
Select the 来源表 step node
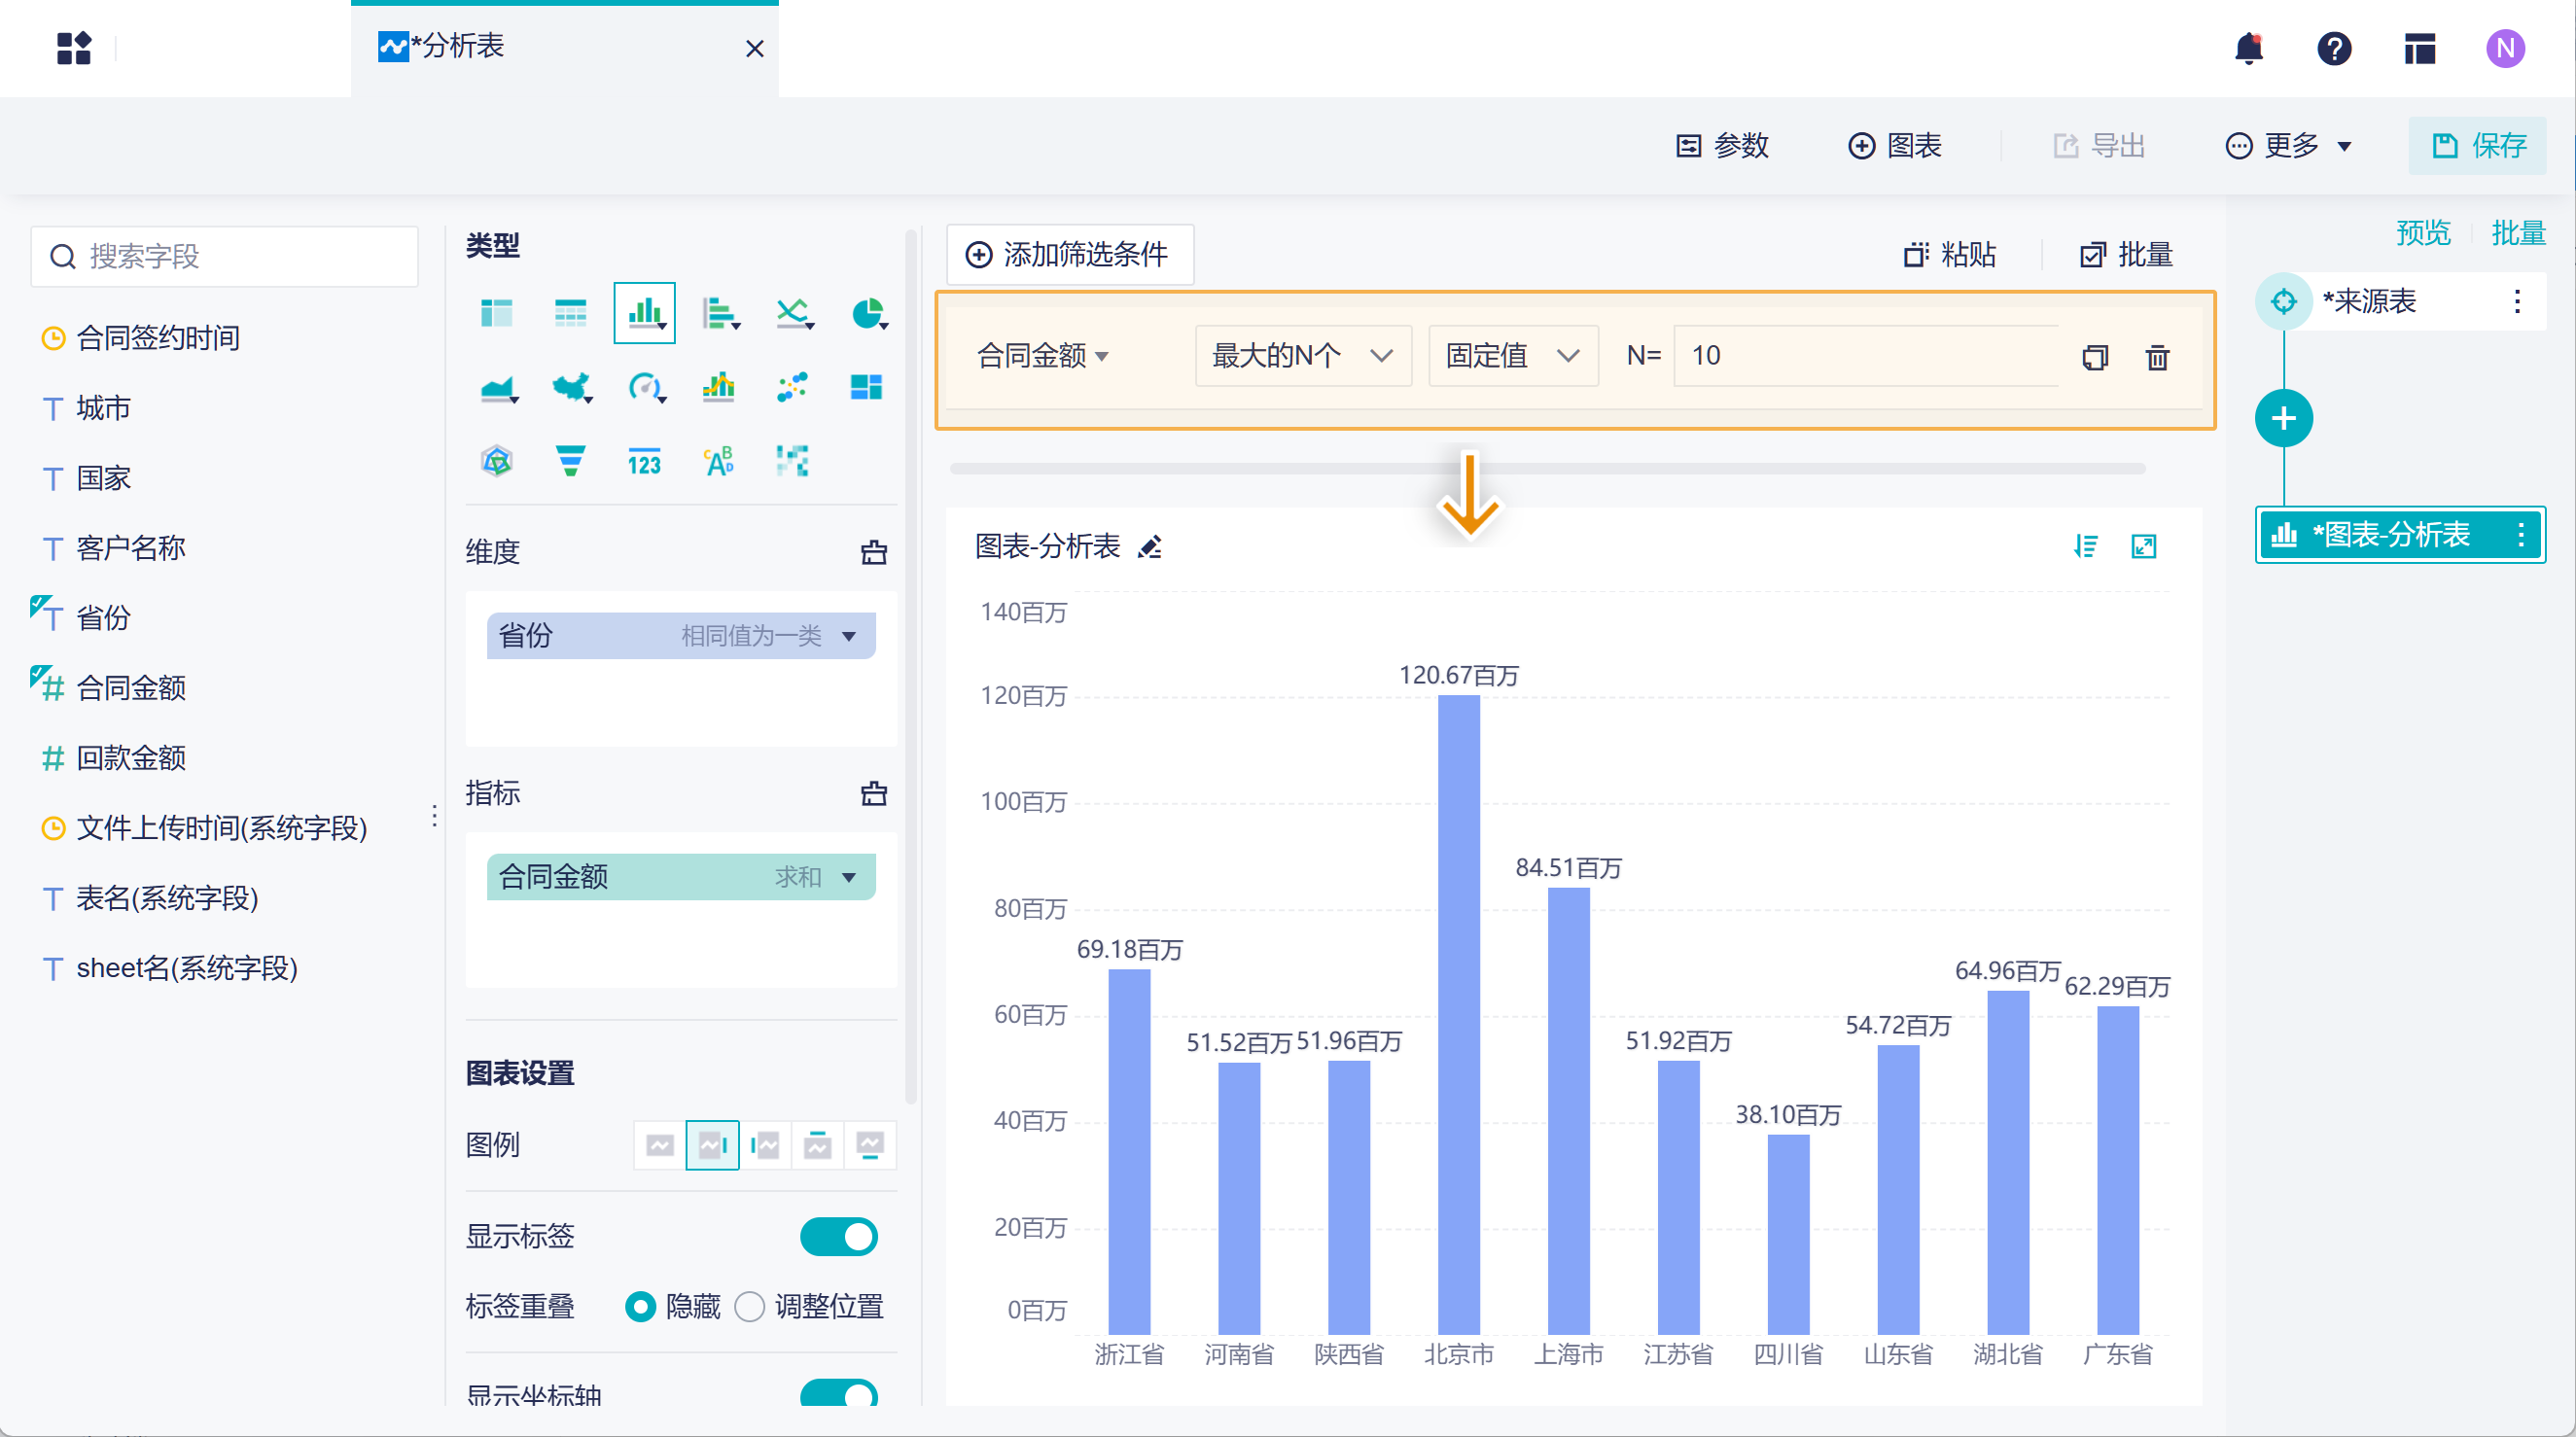[x=2400, y=301]
